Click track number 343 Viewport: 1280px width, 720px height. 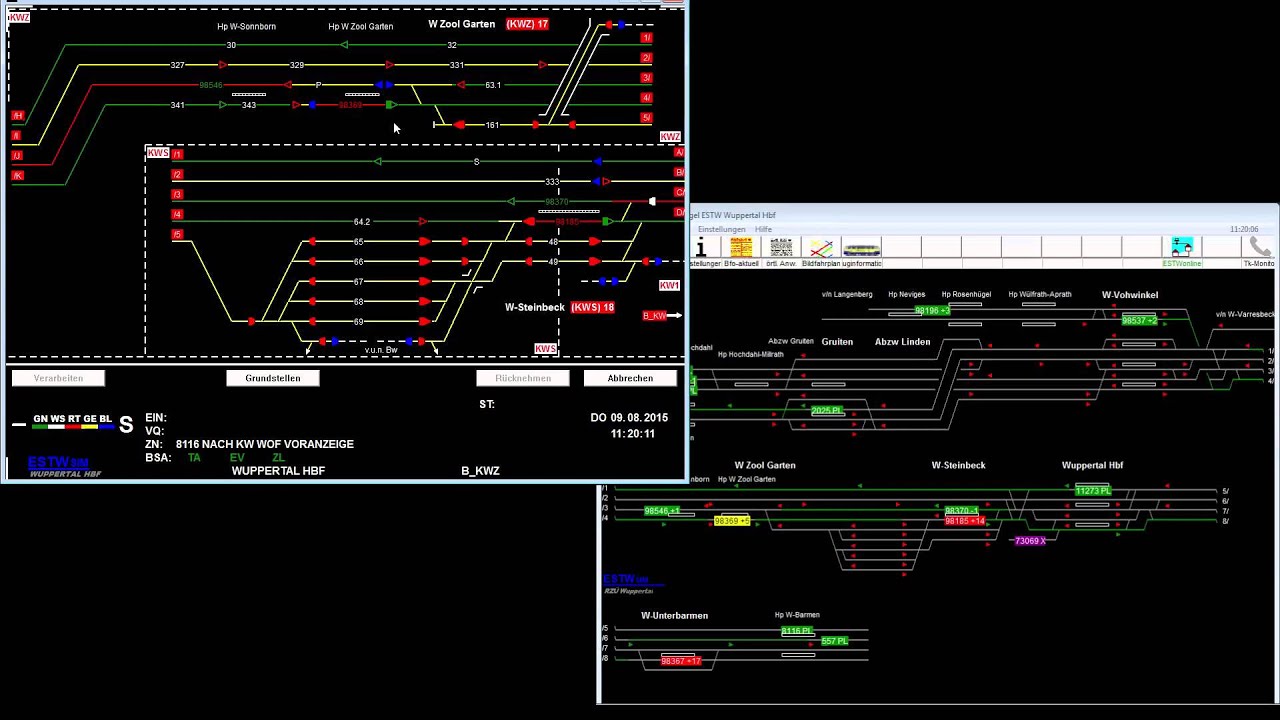tap(249, 105)
